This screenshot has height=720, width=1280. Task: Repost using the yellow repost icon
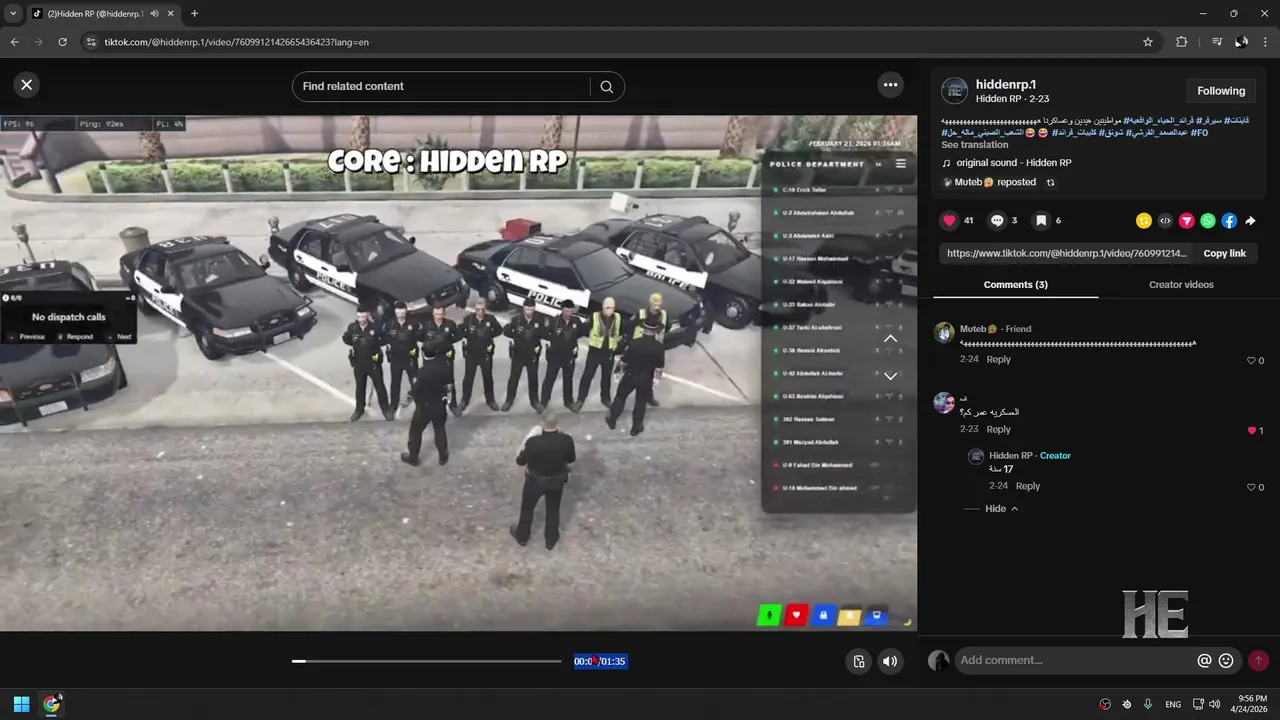(x=1144, y=221)
